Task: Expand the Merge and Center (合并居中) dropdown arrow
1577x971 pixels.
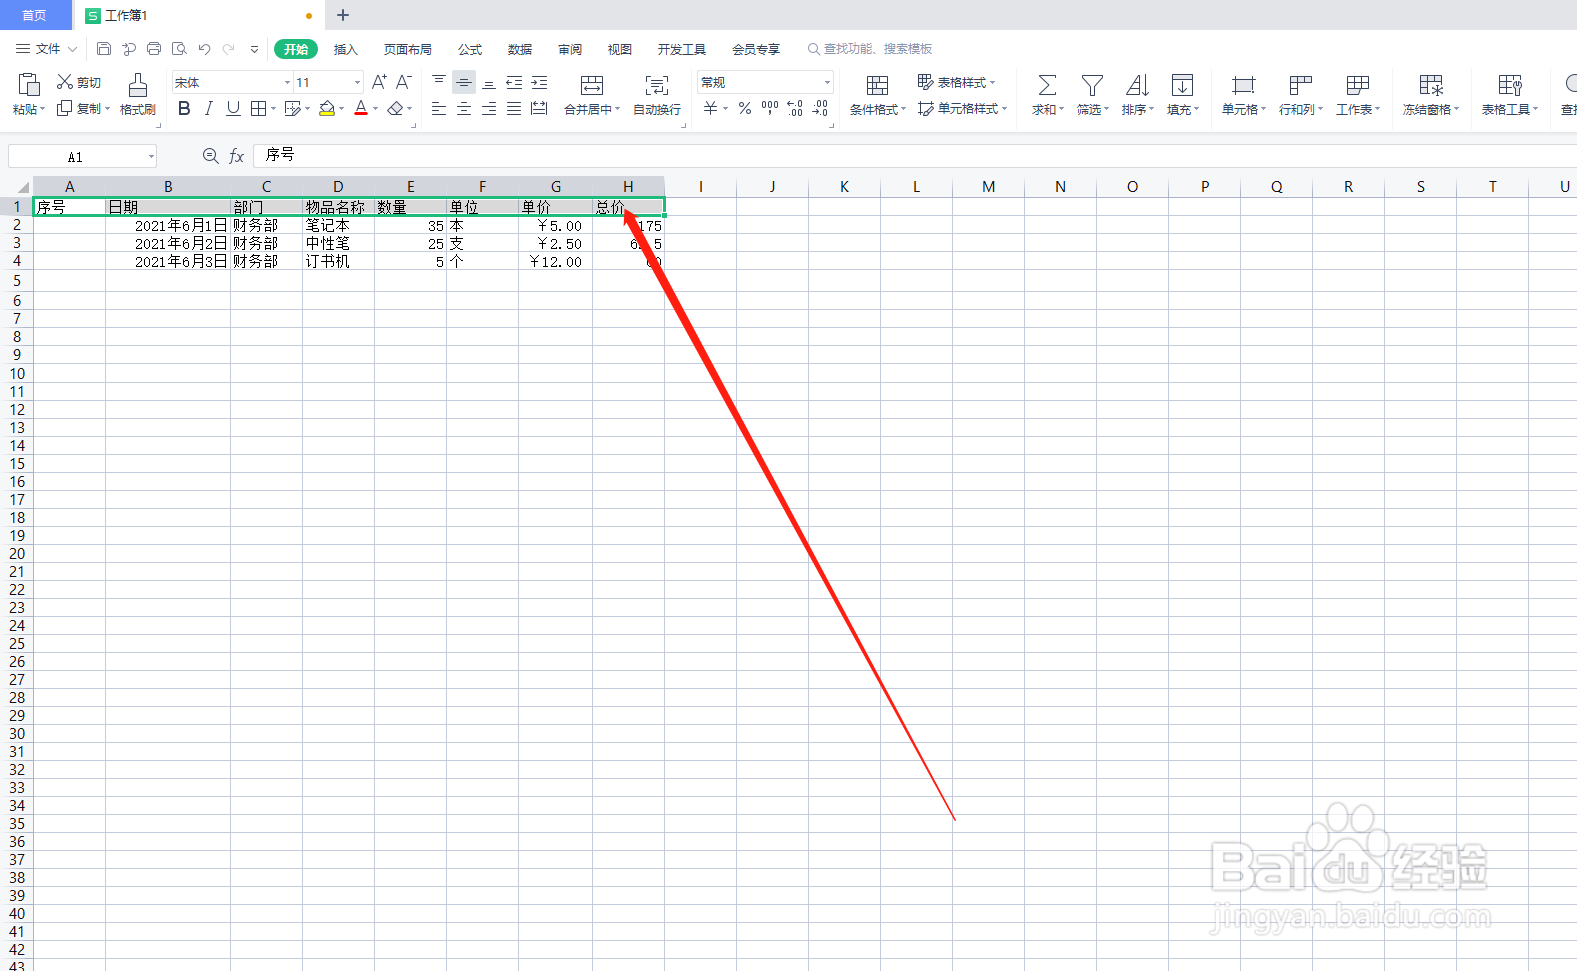Action: [x=617, y=110]
